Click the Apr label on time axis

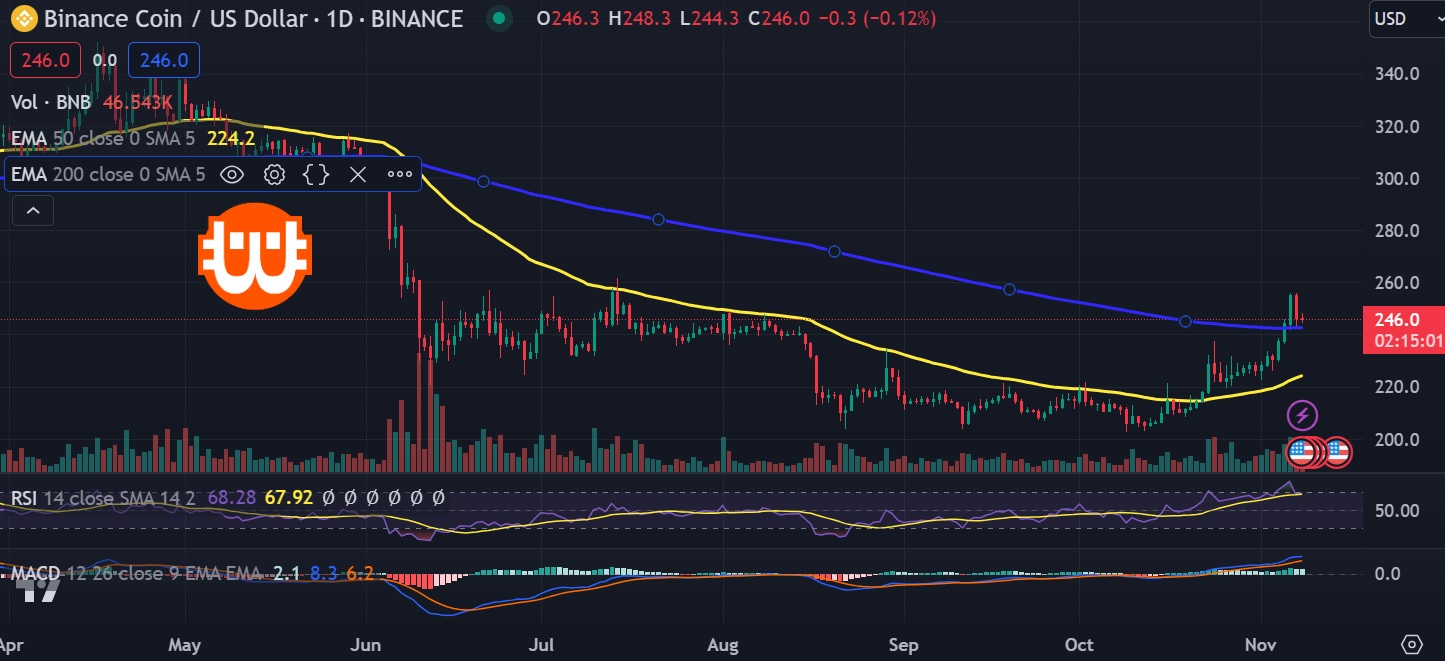click(12, 645)
